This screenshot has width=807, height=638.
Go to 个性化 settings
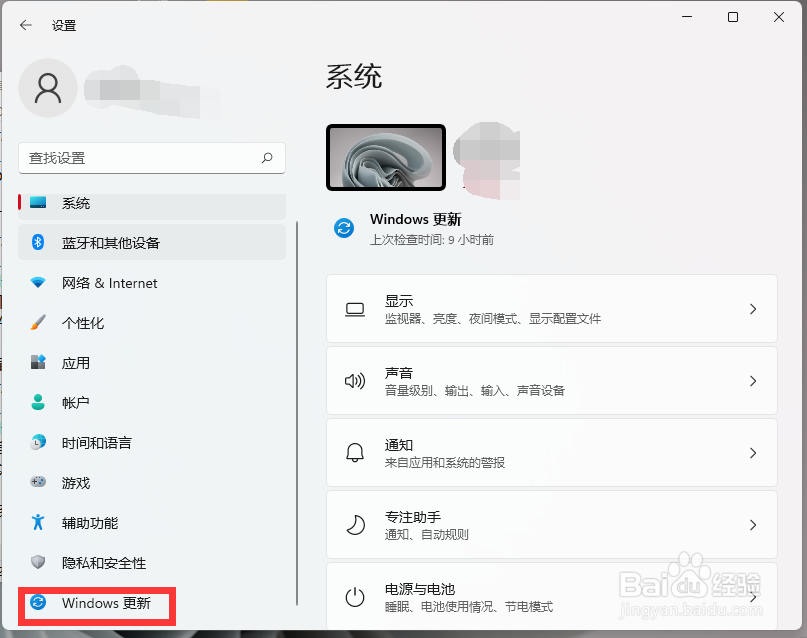pyautogui.click(x=152, y=323)
